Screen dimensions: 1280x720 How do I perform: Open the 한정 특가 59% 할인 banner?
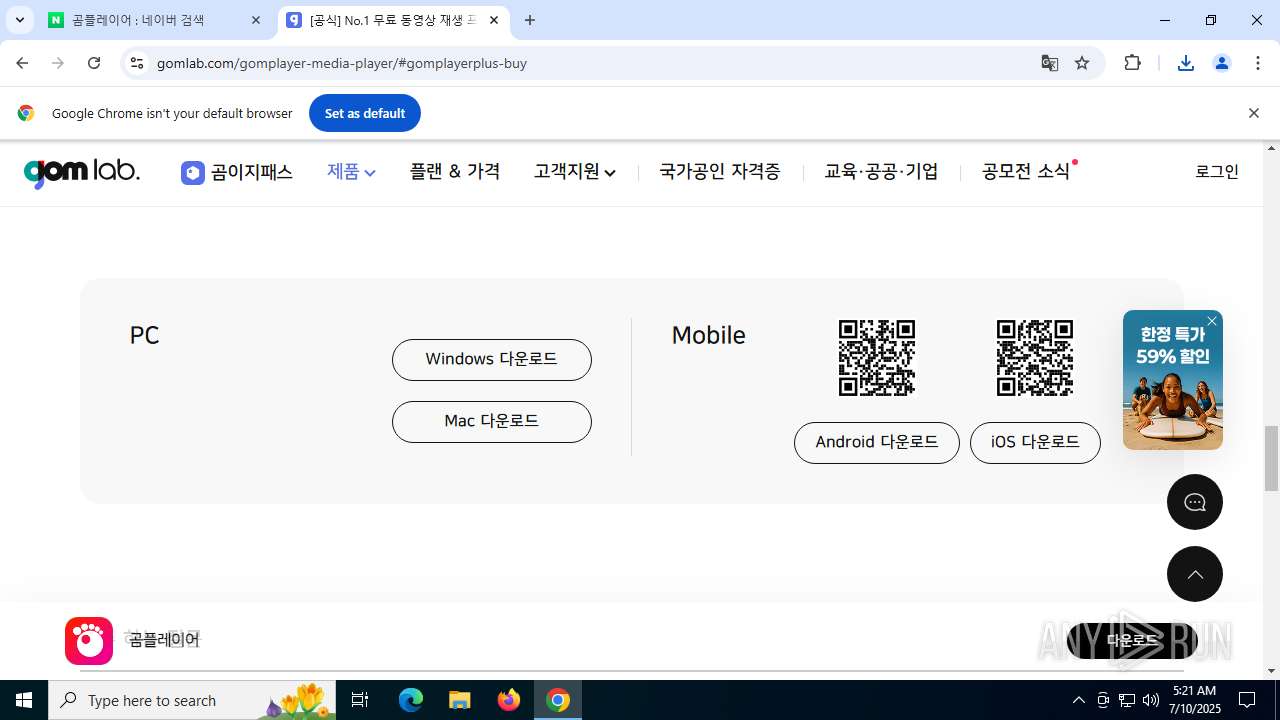1173,380
